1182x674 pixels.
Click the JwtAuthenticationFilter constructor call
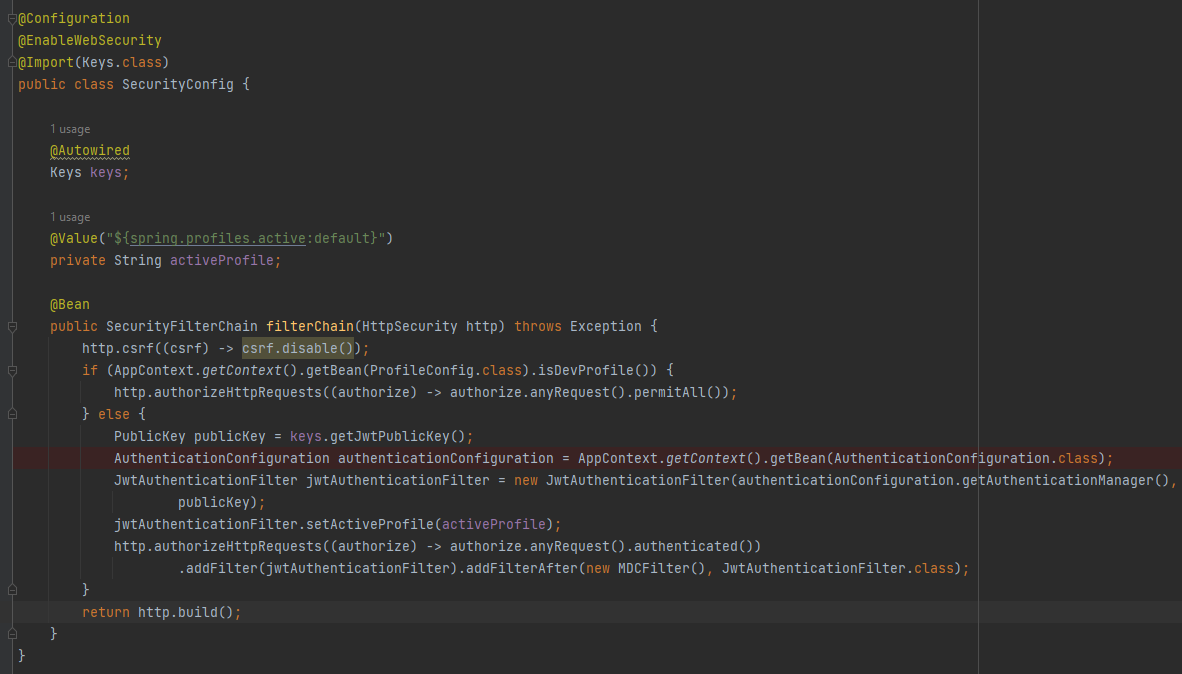click(x=640, y=480)
